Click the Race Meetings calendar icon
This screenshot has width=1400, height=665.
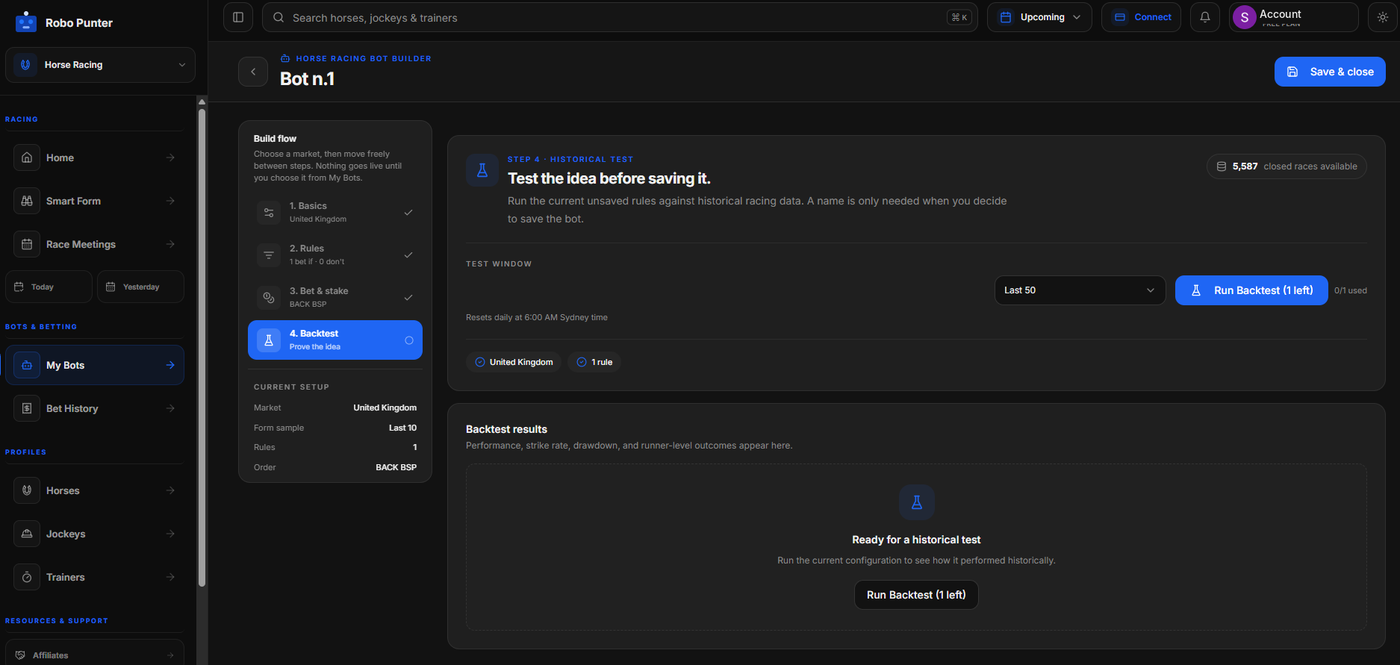pos(27,244)
